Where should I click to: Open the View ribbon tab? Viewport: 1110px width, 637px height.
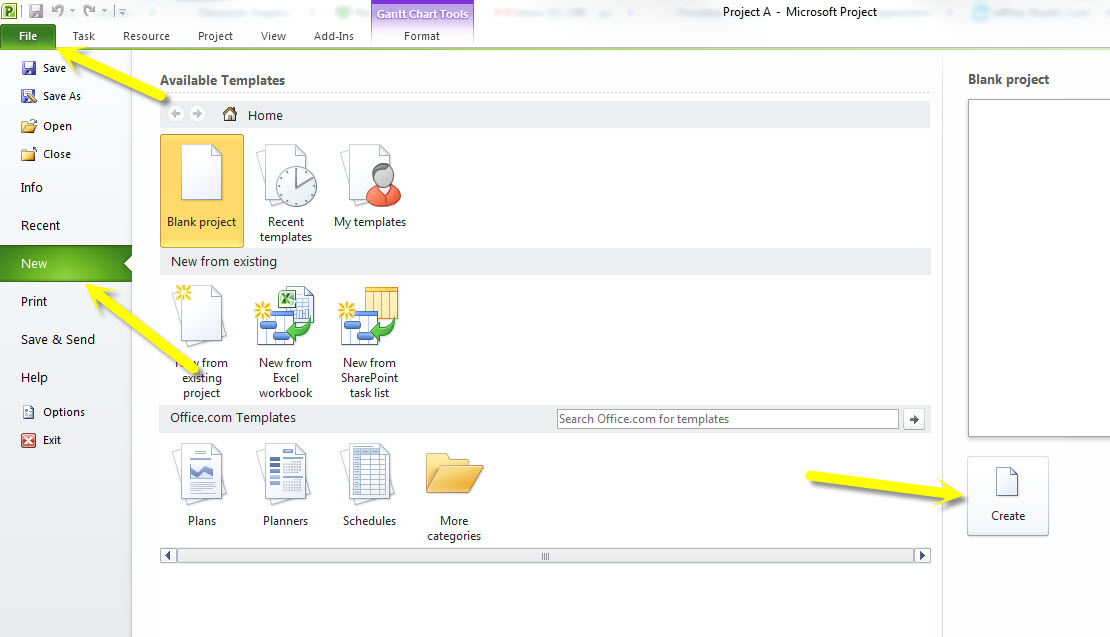(x=273, y=36)
